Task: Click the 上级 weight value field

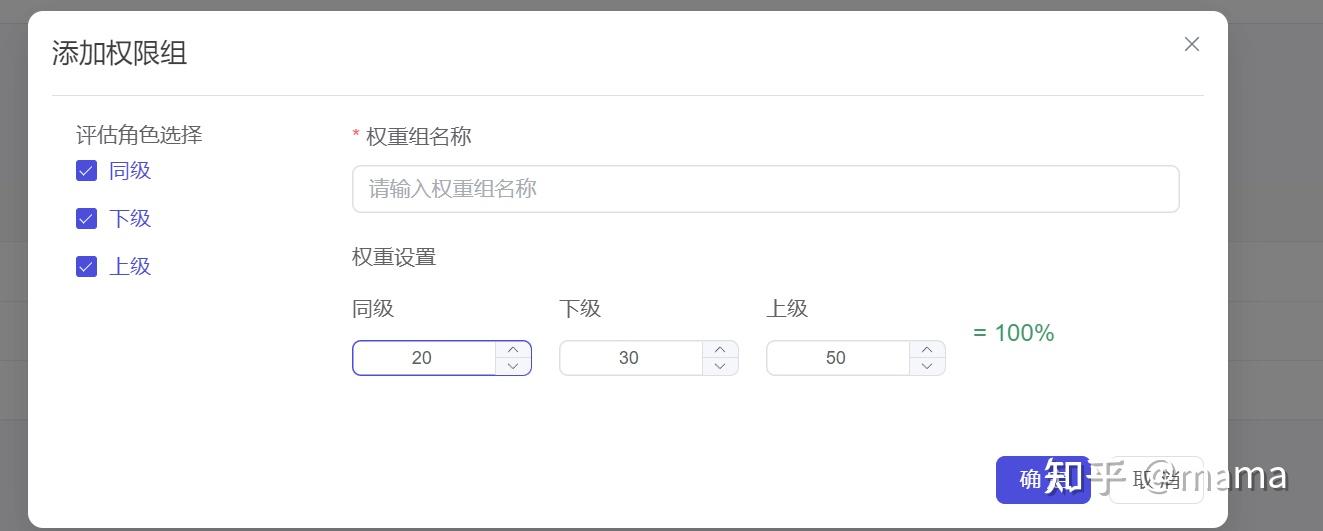Action: tap(837, 358)
